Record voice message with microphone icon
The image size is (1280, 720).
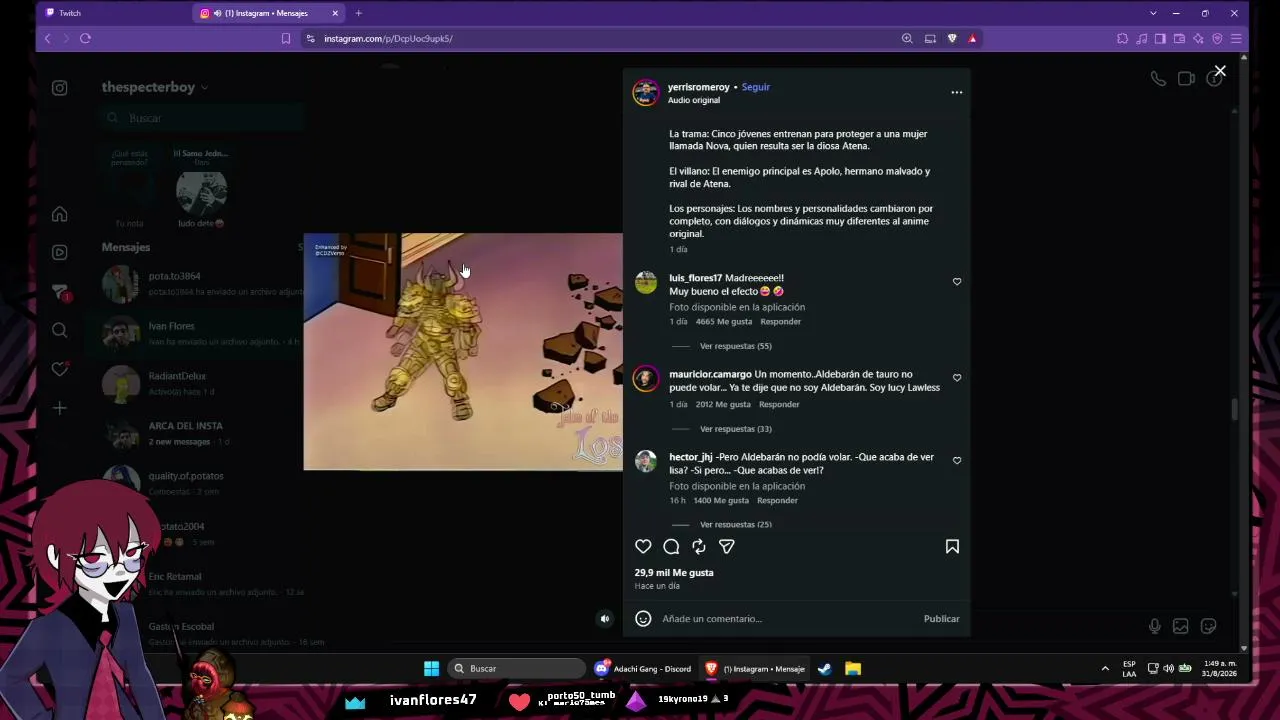(x=1155, y=626)
